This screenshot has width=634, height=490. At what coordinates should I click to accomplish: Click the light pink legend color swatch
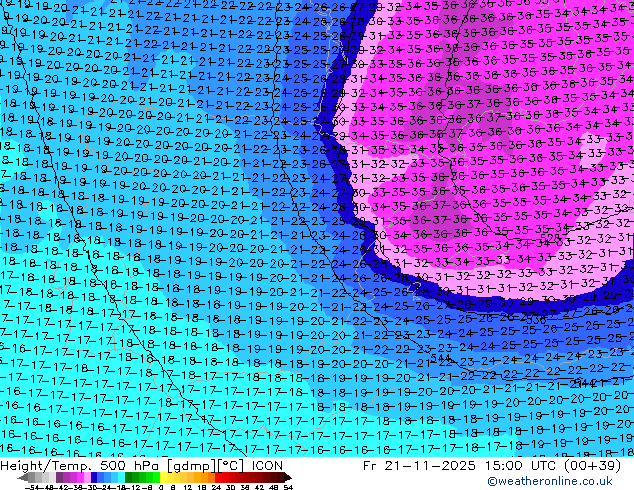click(87, 477)
